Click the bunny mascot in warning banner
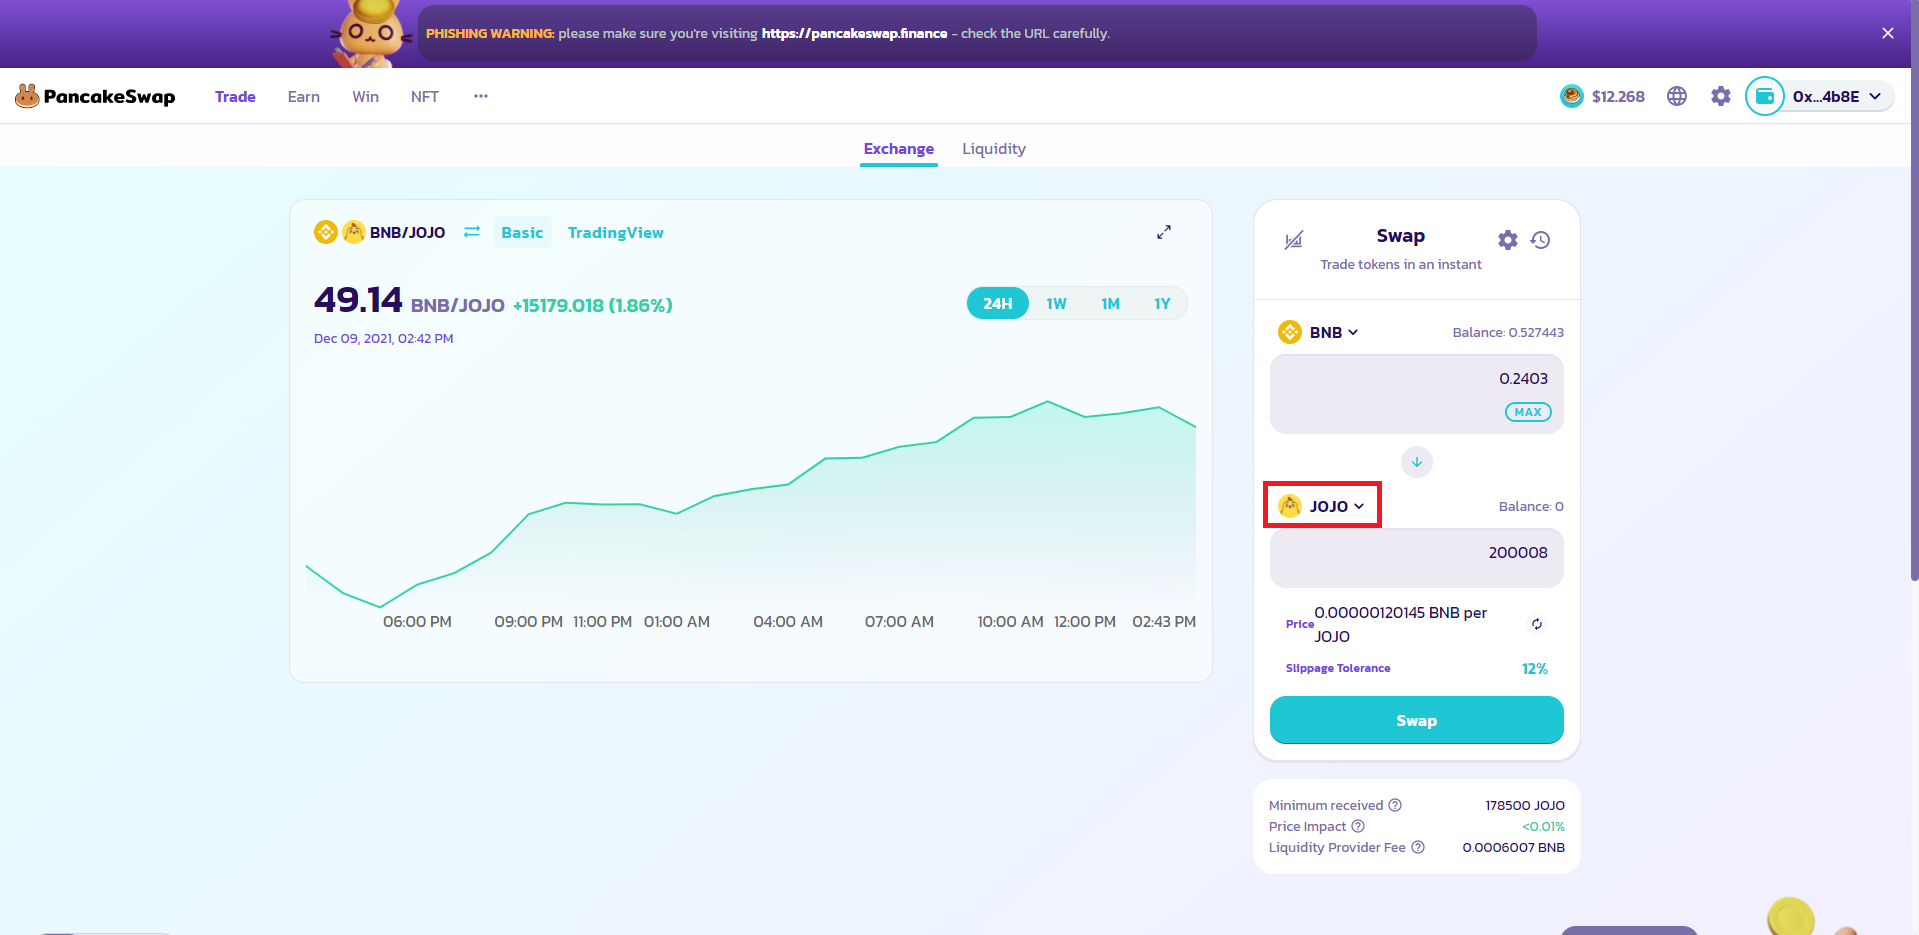 (371, 33)
